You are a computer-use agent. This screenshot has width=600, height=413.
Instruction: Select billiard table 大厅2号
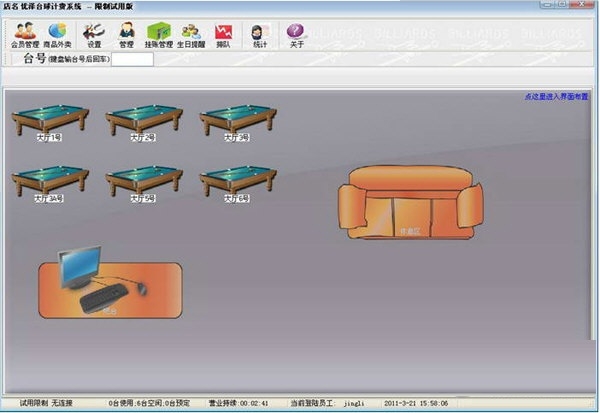point(143,122)
